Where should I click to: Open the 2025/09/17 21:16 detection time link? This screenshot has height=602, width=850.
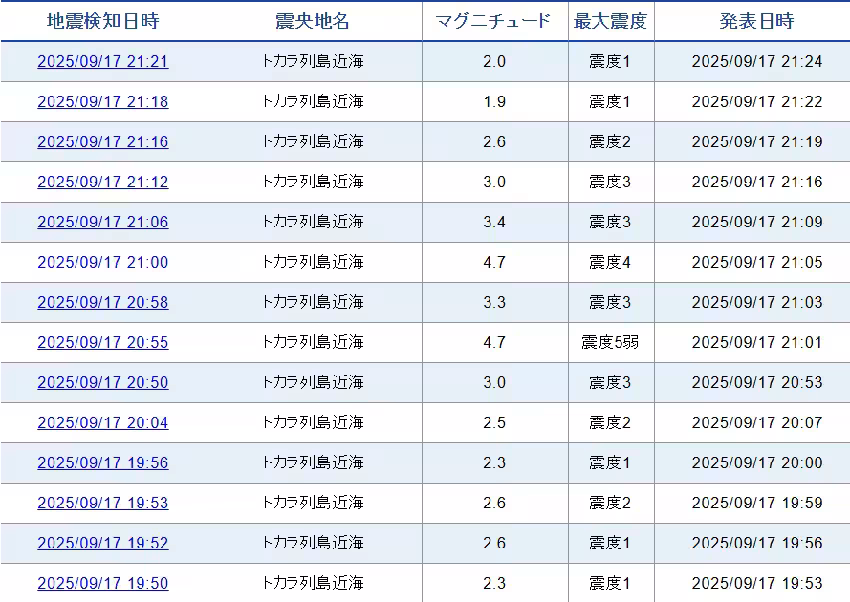[102, 142]
